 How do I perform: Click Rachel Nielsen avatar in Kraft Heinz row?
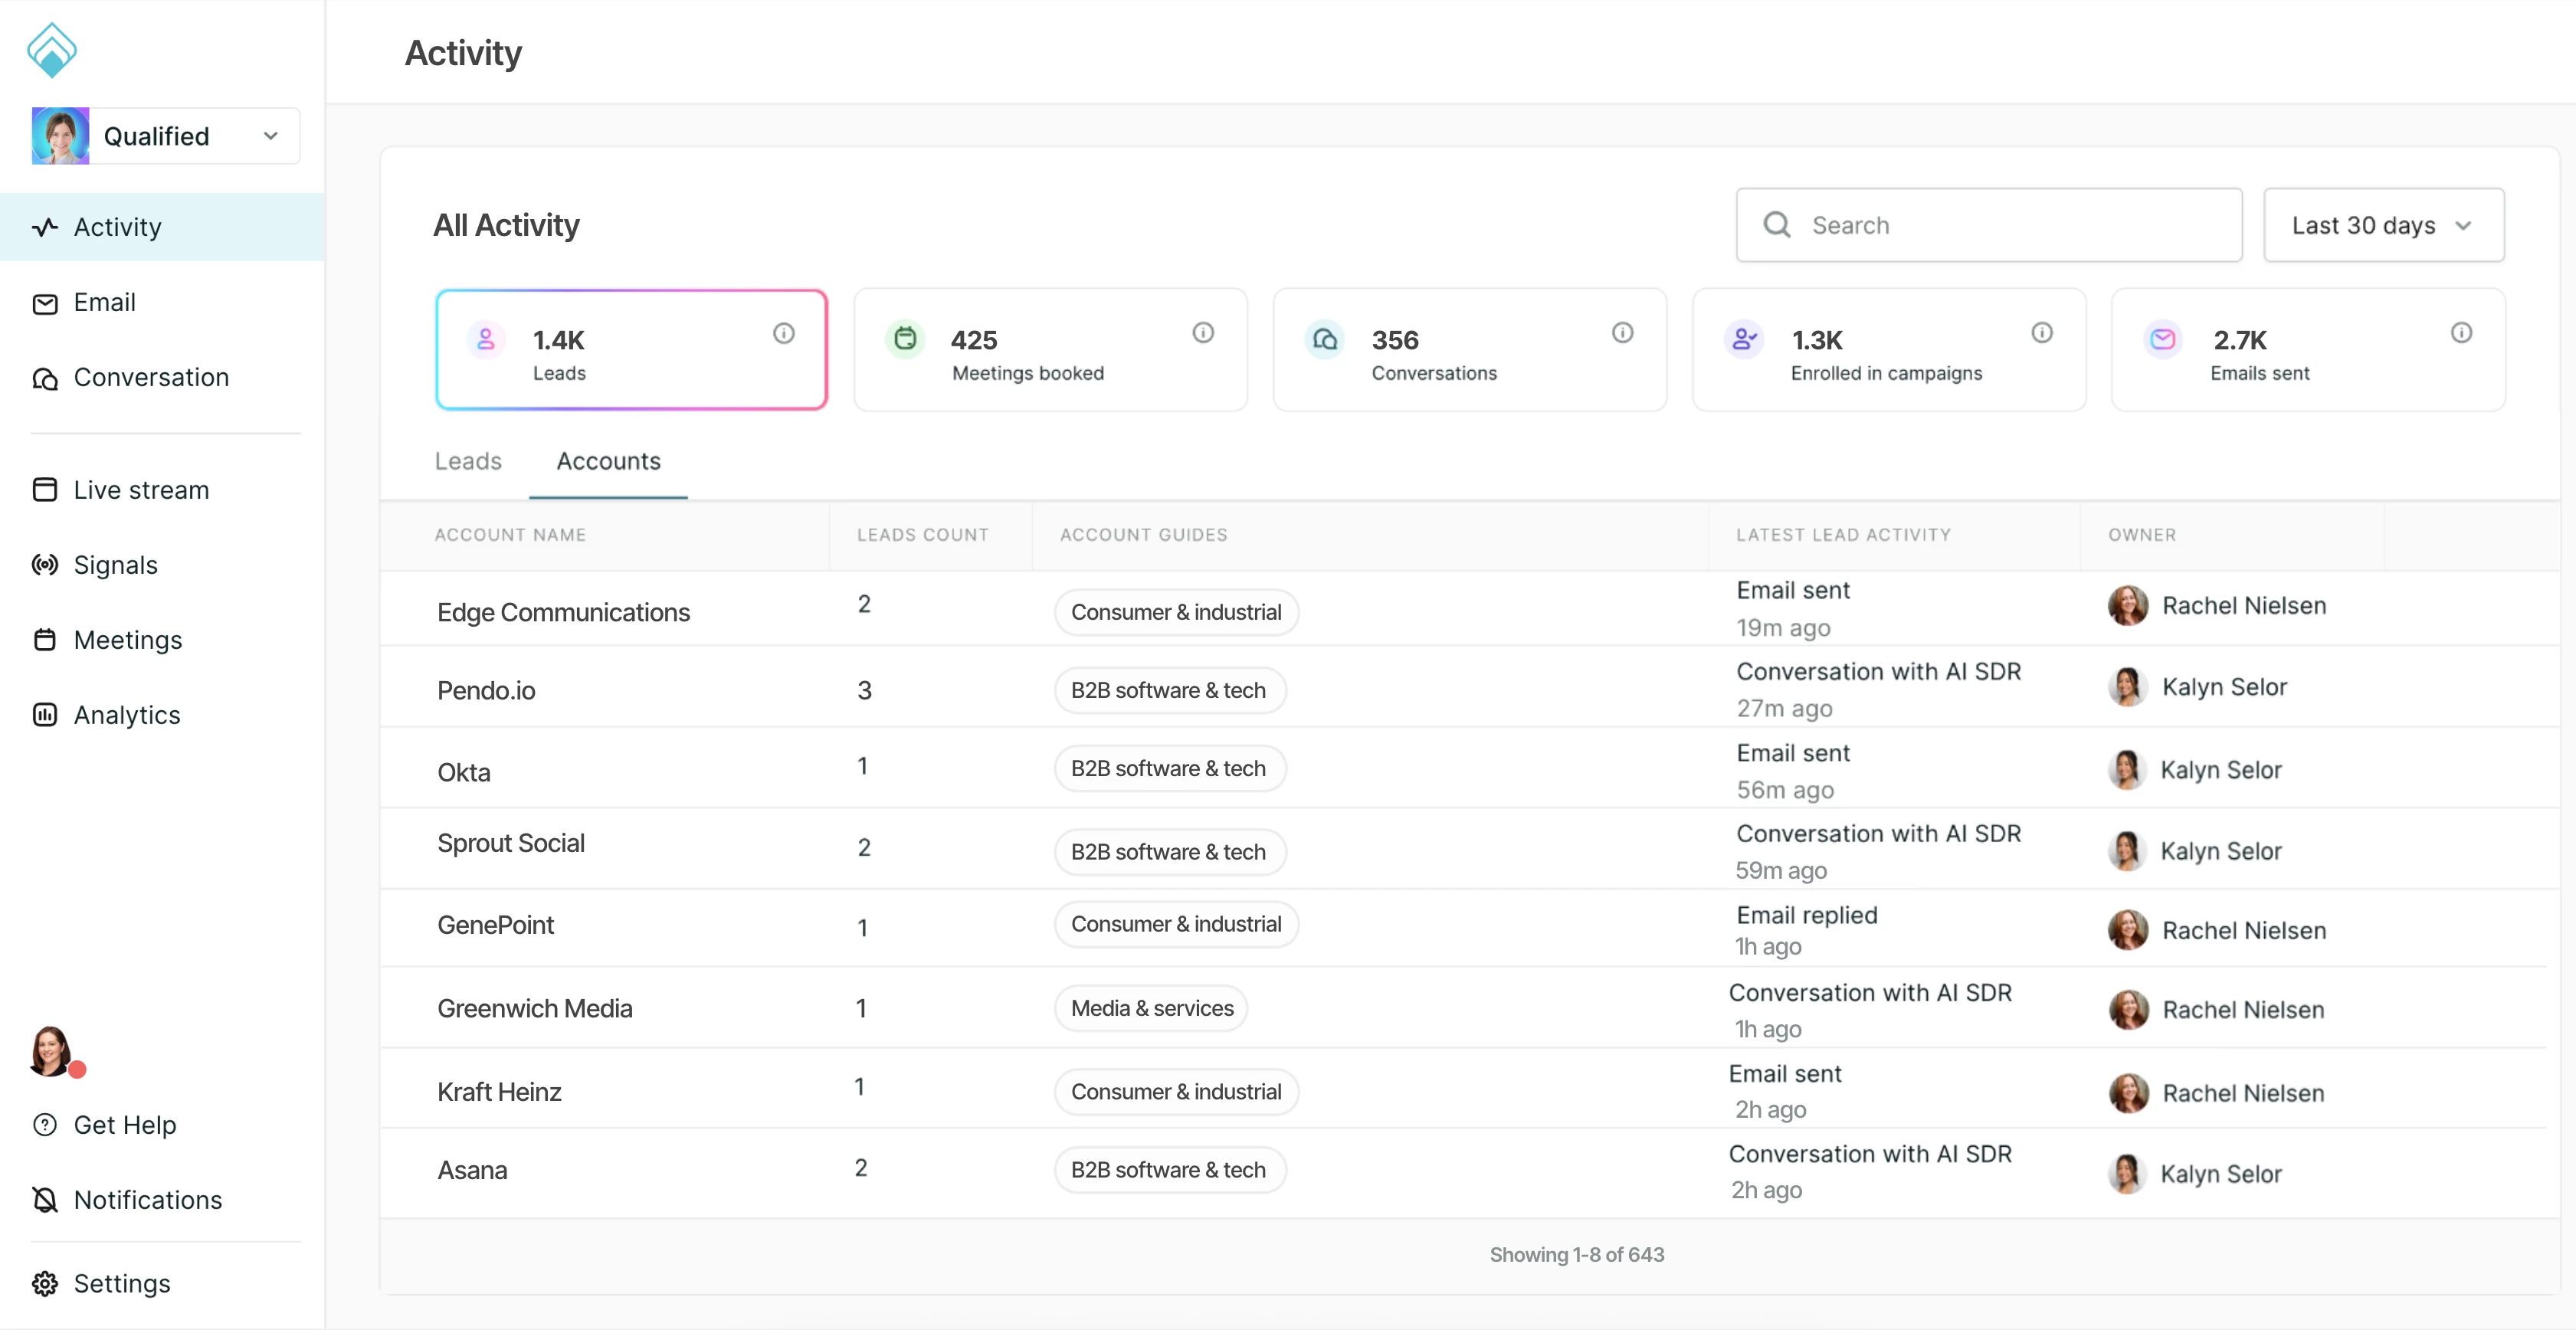[x=2128, y=1093]
